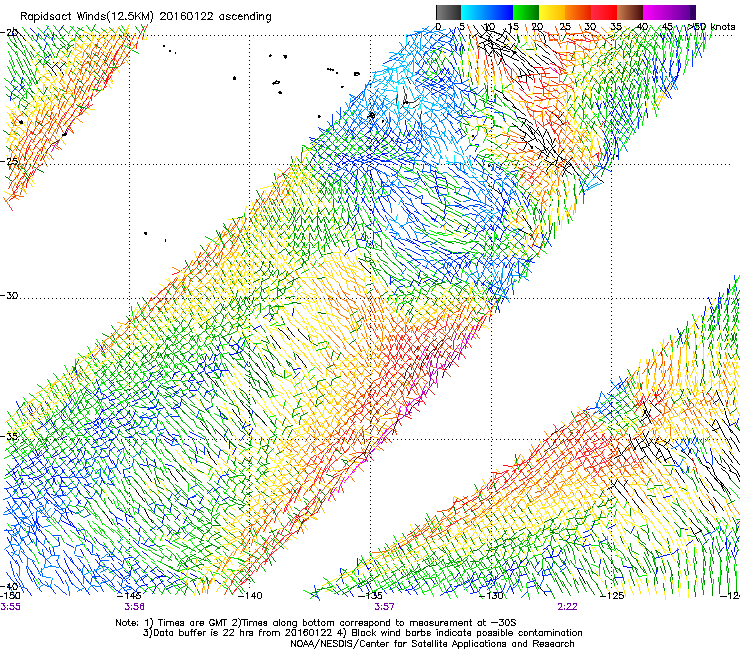
Task: Click the brown 35-40 knots legend segment
Action: (x=630, y=12)
